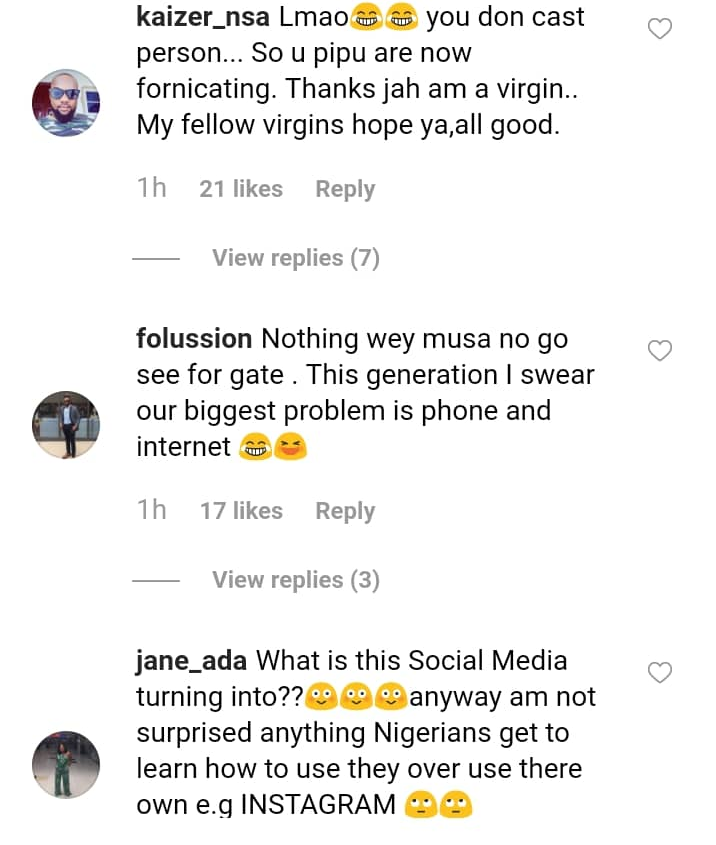Expand View replies (3)
The height and width of the screenshot is (845, 716).
[296, 580]
